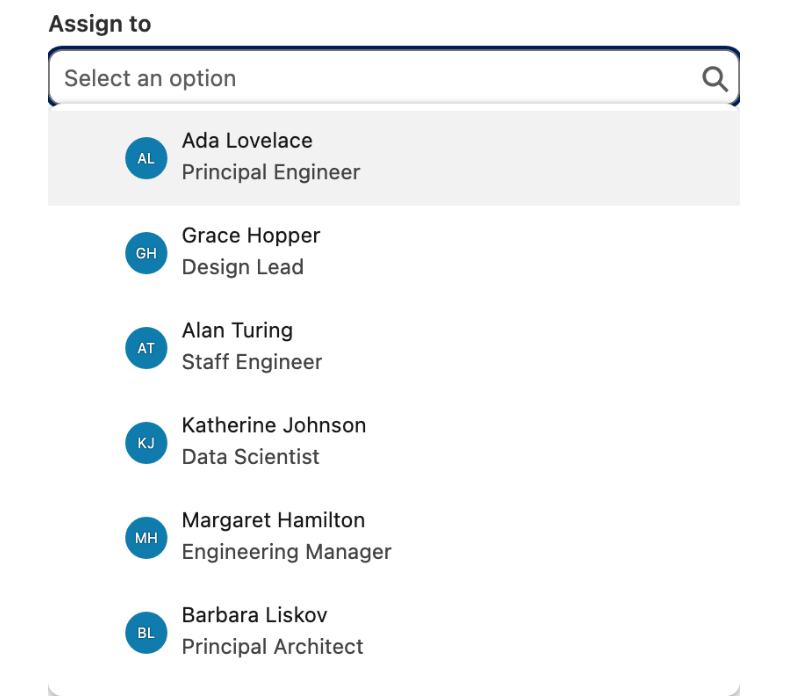The image size is (788, 696).
Task: Click 'Data Scientist' subtitle text
Action: pos(250,457)
